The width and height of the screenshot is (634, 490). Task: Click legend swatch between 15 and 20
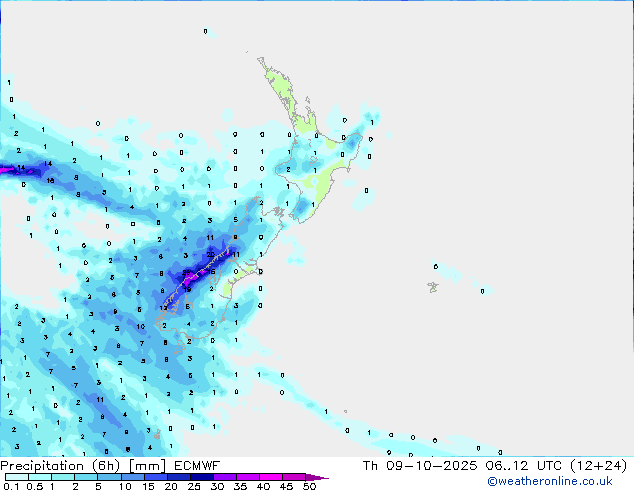click(155, 477)
